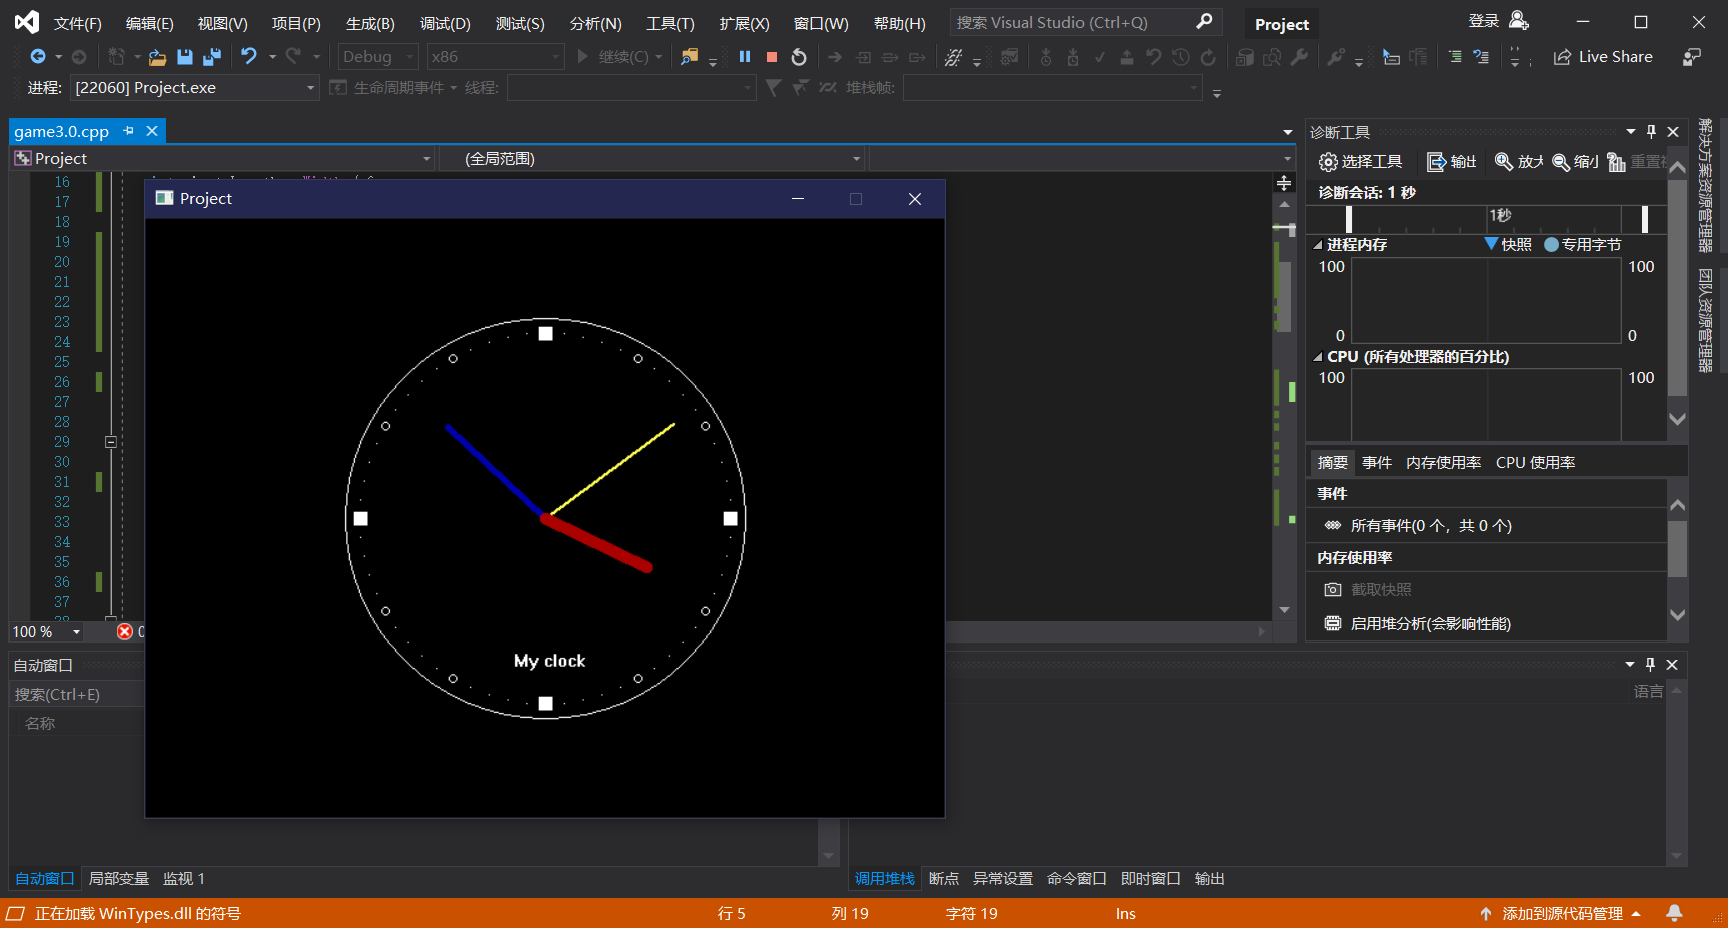
Task: Click the Autos search field
Action: click(77, 695)
